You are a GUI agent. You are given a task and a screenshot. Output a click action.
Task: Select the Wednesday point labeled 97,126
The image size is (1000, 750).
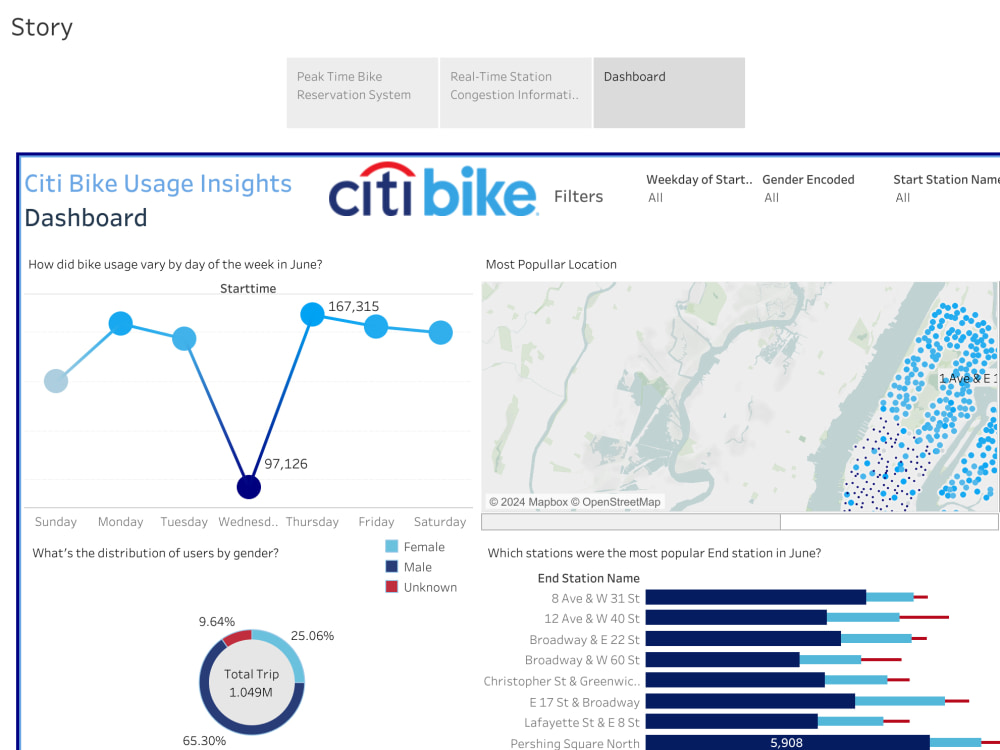coord(248,486)
